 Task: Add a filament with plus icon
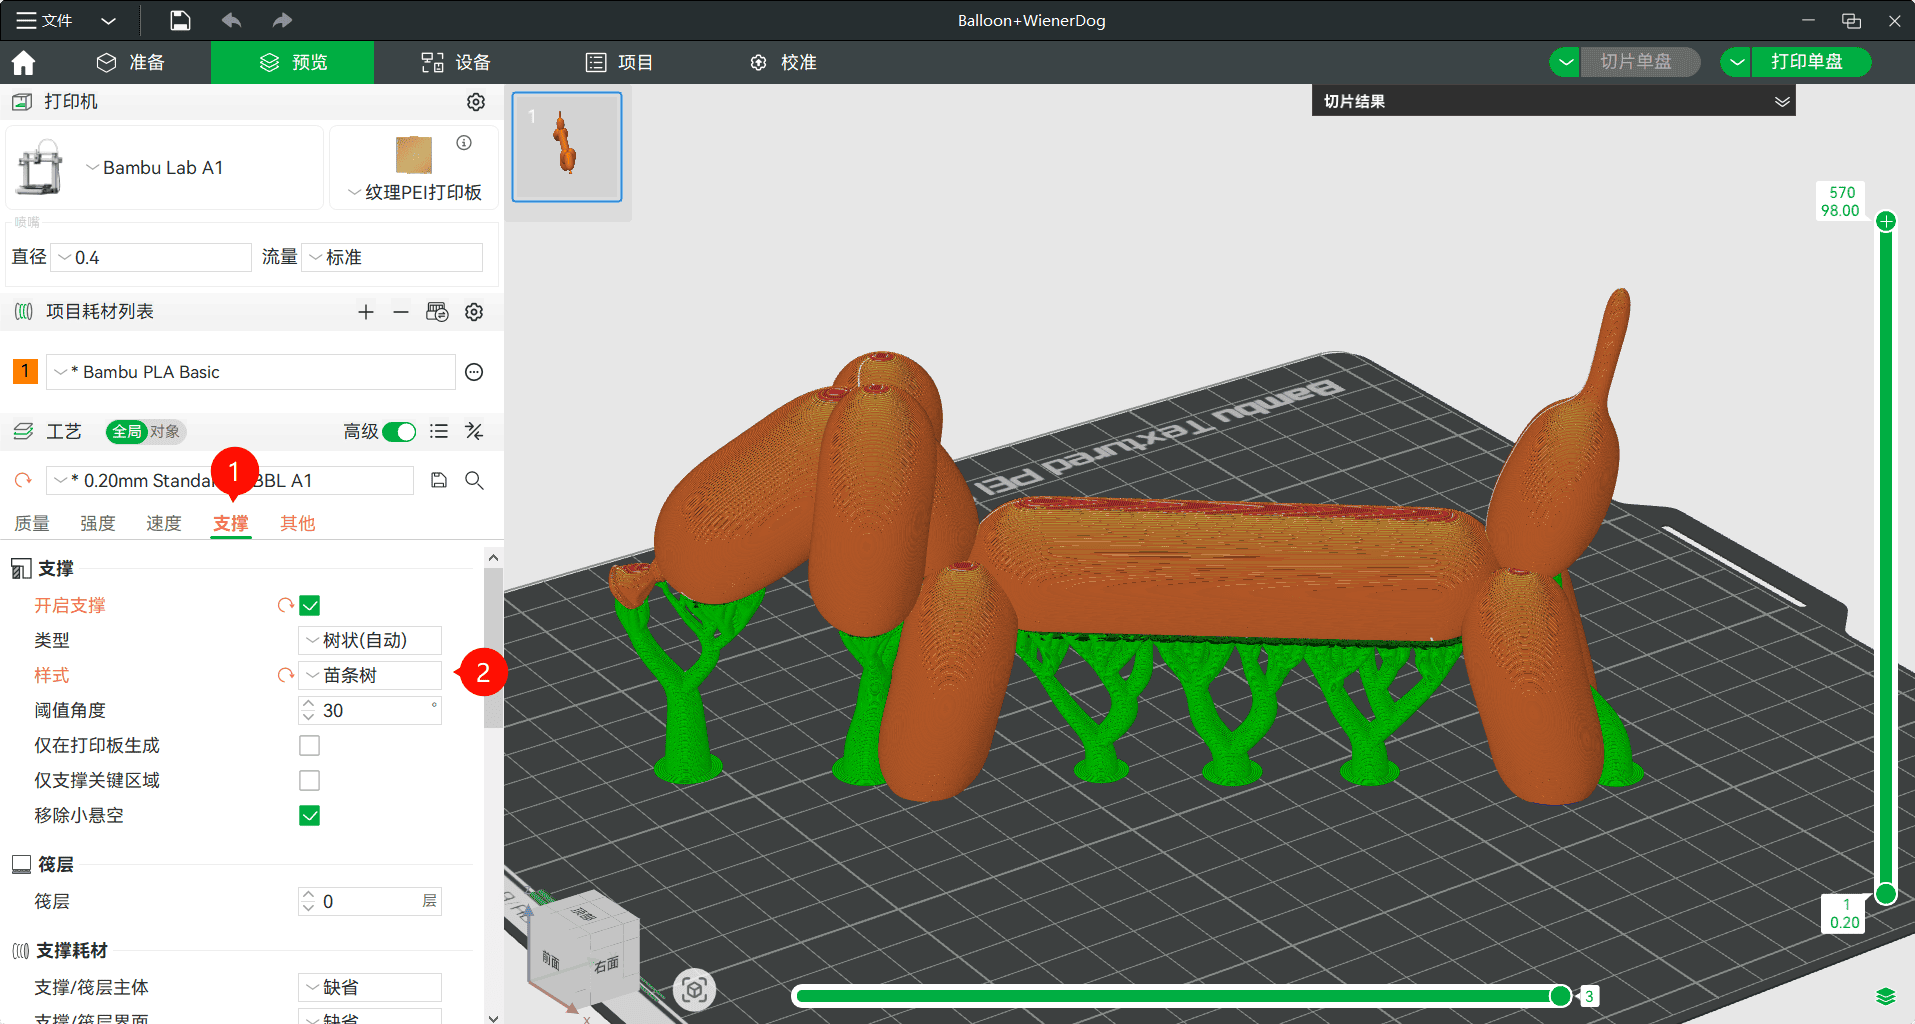(x=366, y=312)
